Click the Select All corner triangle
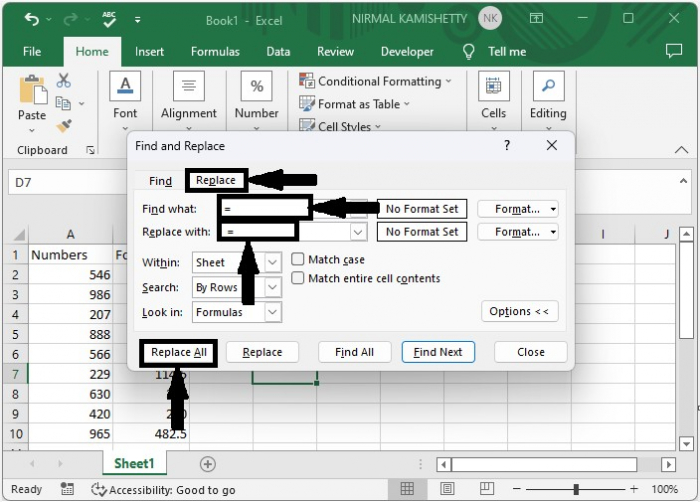This screenshot has width=700, height=502. [x=18, y=234]
